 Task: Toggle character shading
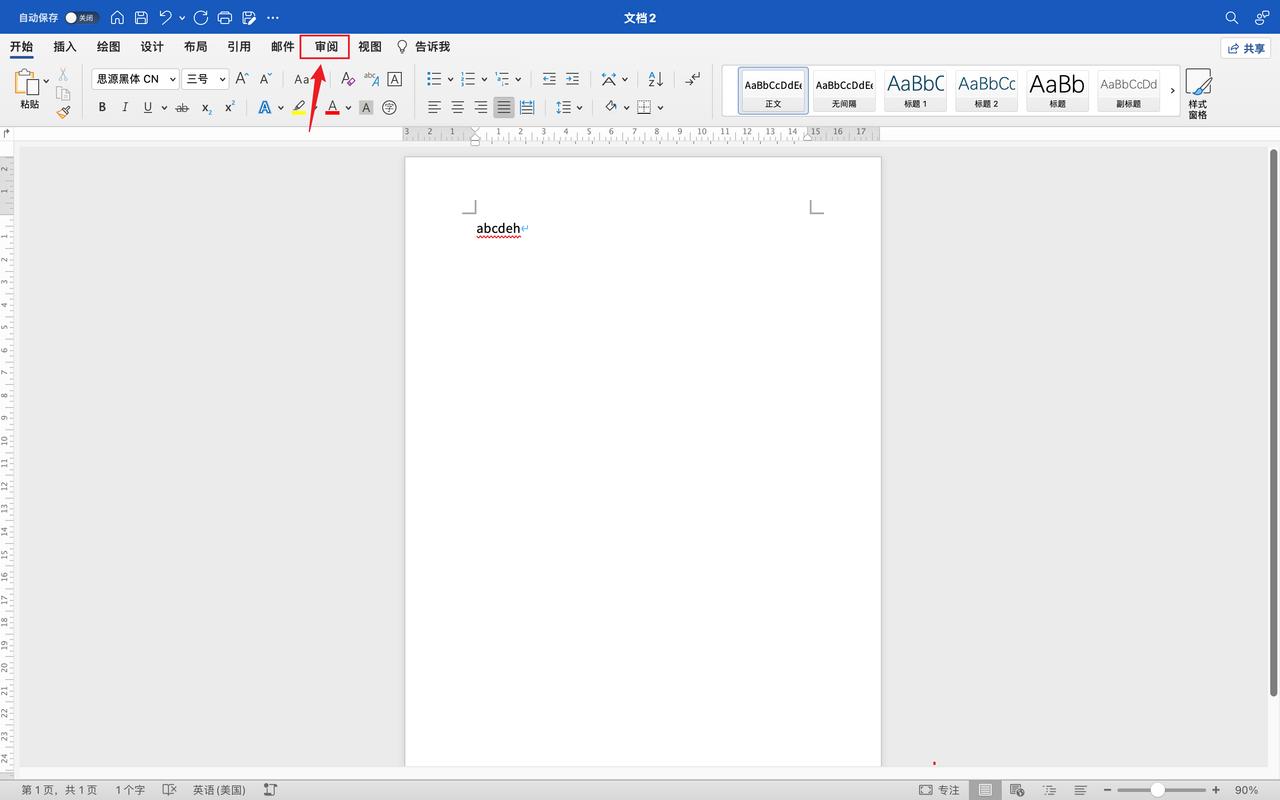(x=366, y=107)
